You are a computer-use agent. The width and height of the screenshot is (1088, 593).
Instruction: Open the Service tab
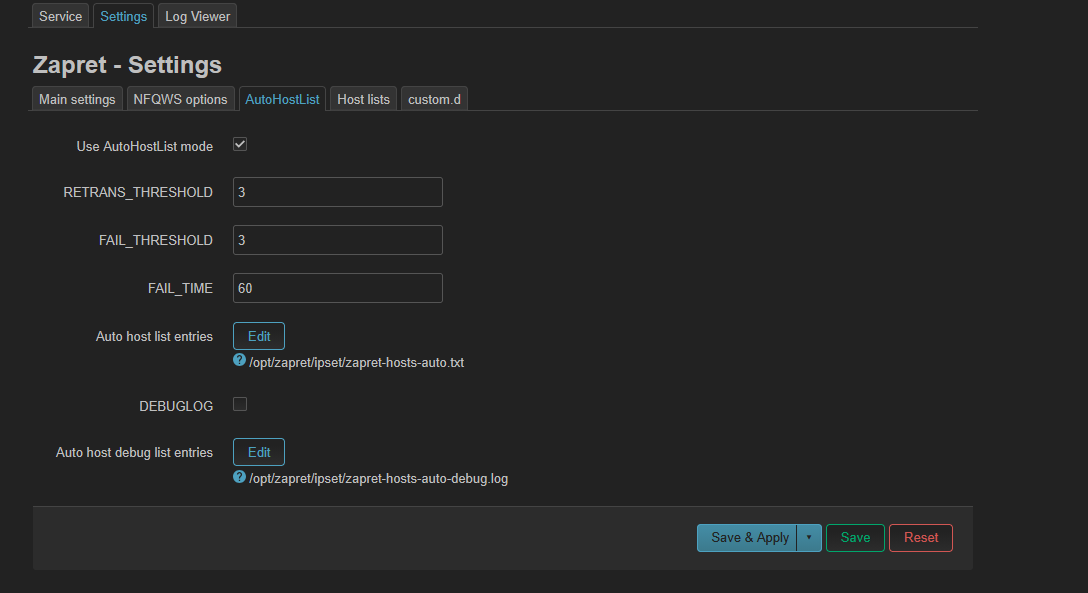(60, 16)
